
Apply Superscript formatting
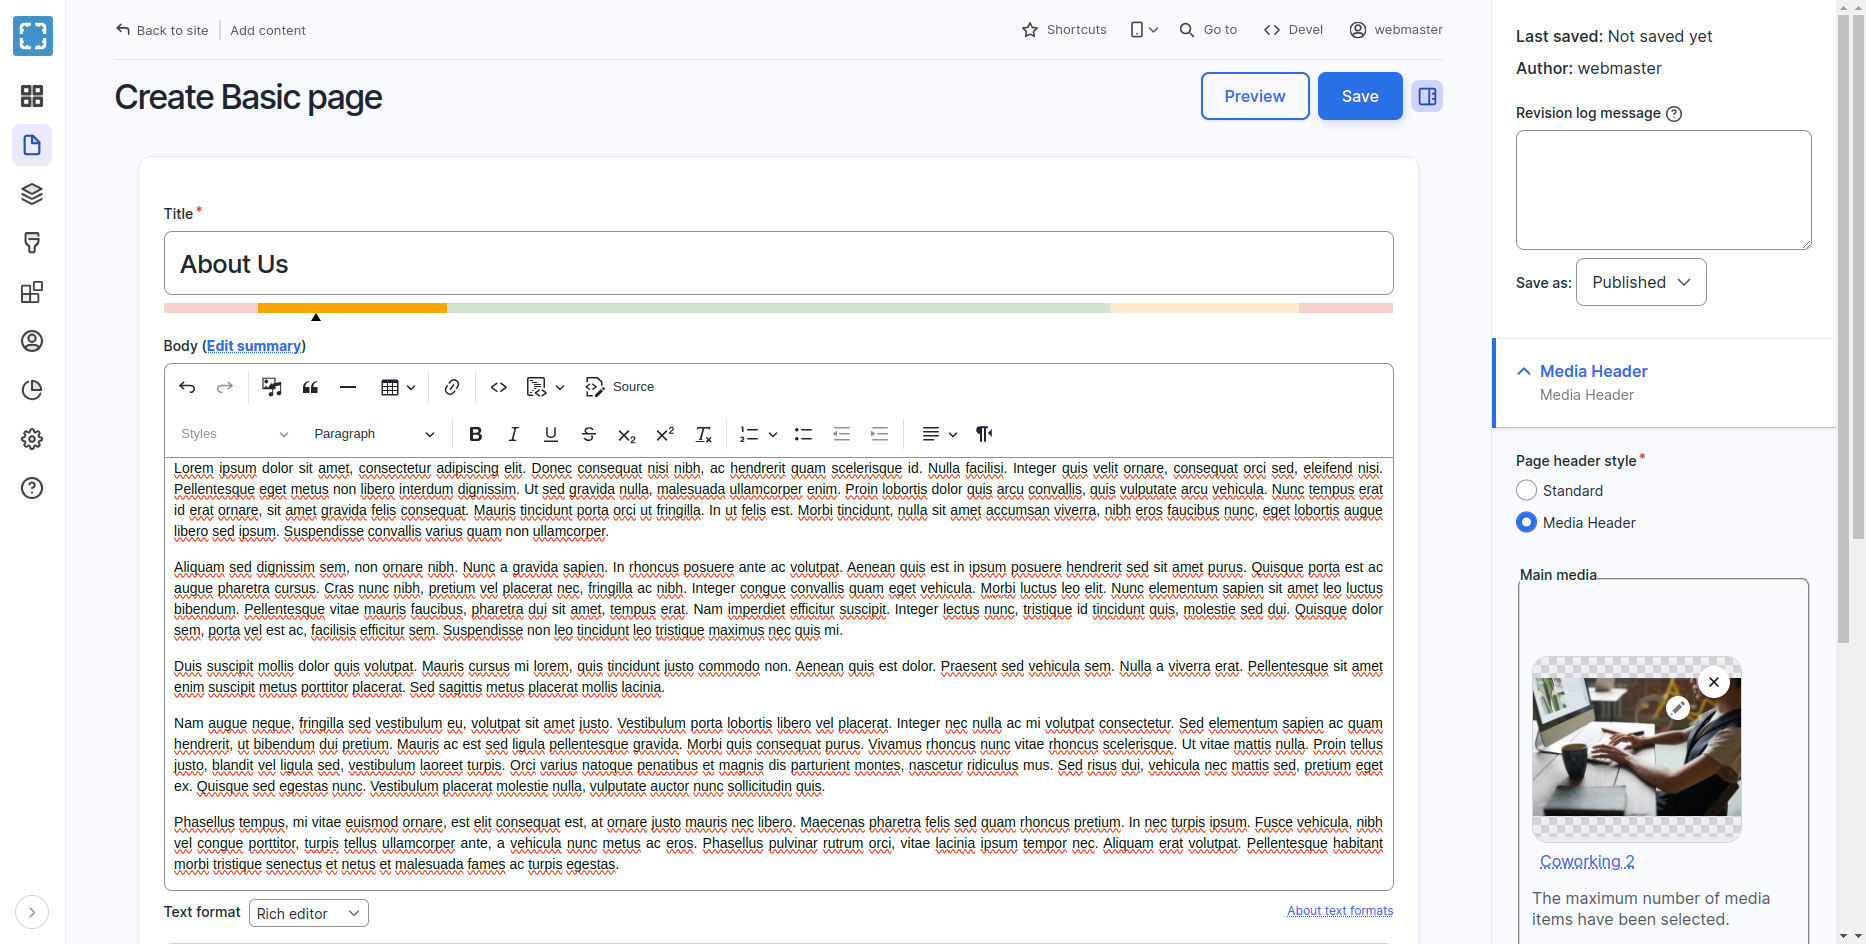click(665, 434)
